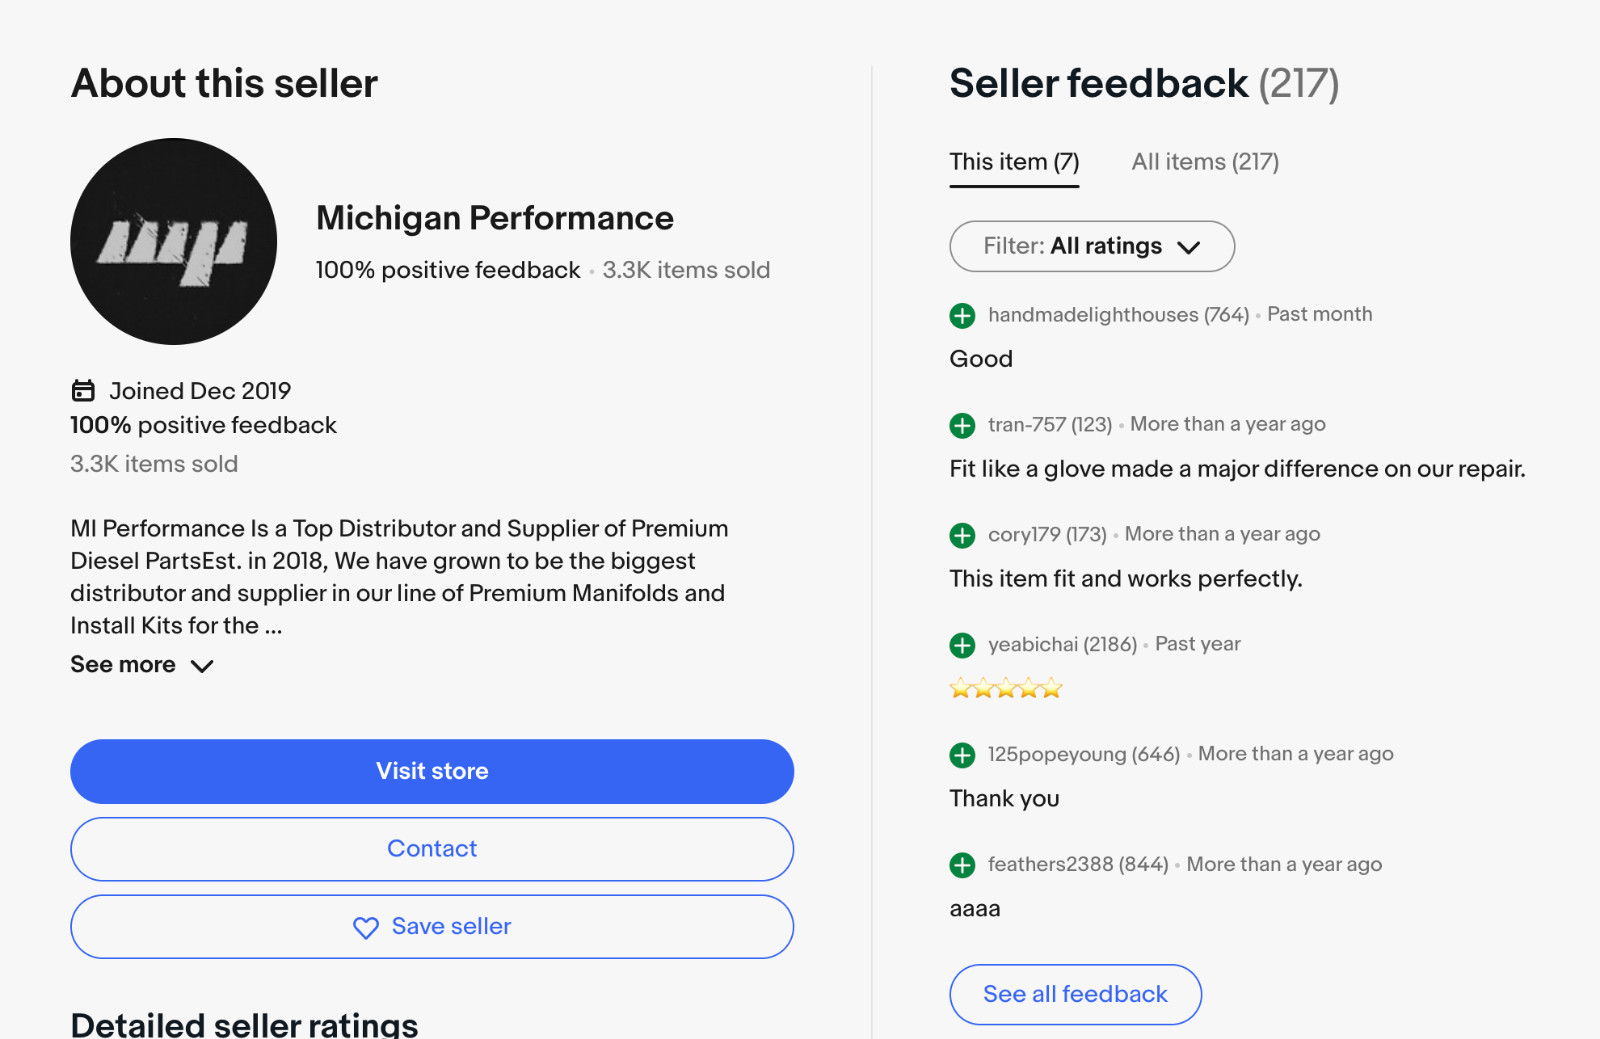Click the Michigan Performance seller logo
1600x1039 pixels.
(x=174, y=241)
